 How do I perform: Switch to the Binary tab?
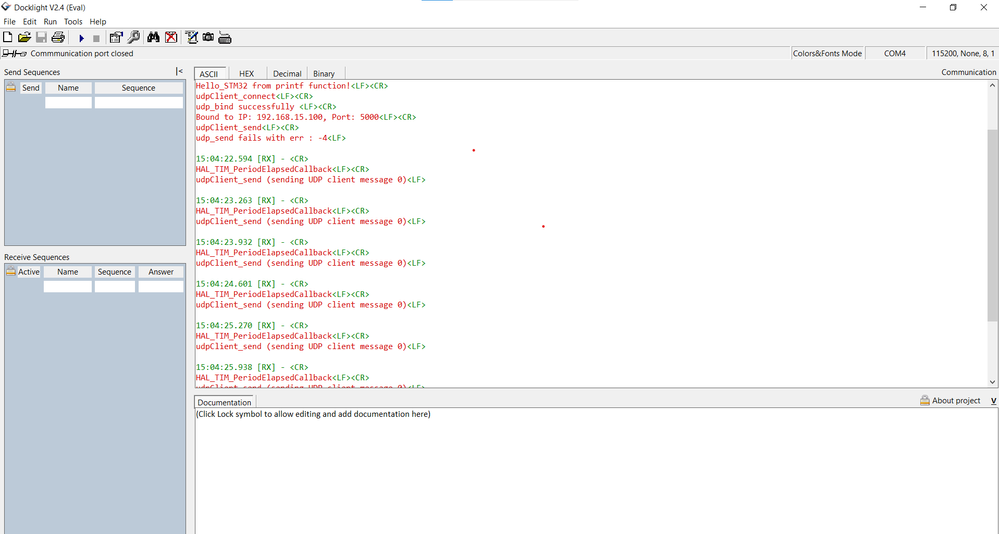(x=324, y=74)
